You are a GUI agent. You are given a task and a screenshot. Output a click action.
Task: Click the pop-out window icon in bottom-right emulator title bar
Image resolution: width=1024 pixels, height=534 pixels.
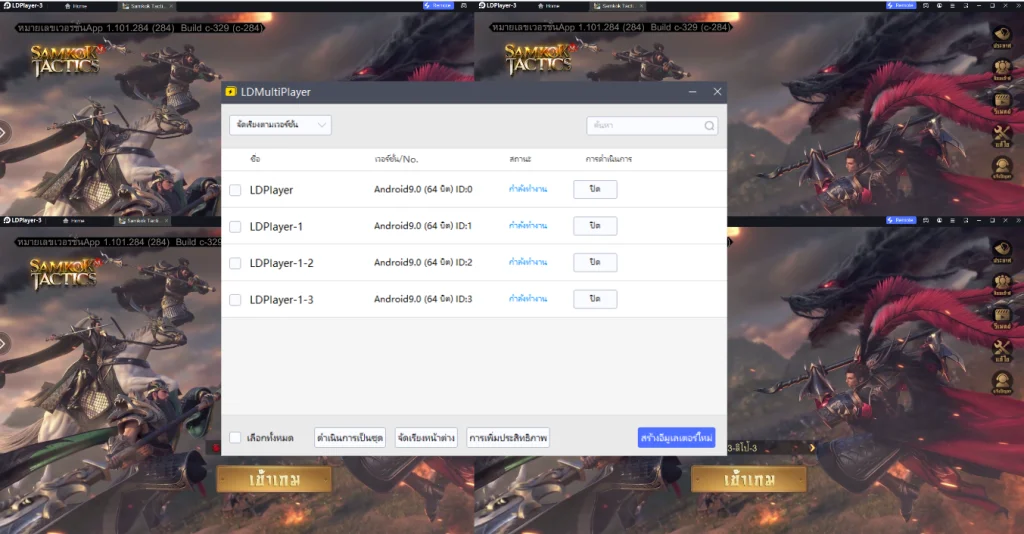[x=966, y=220]
